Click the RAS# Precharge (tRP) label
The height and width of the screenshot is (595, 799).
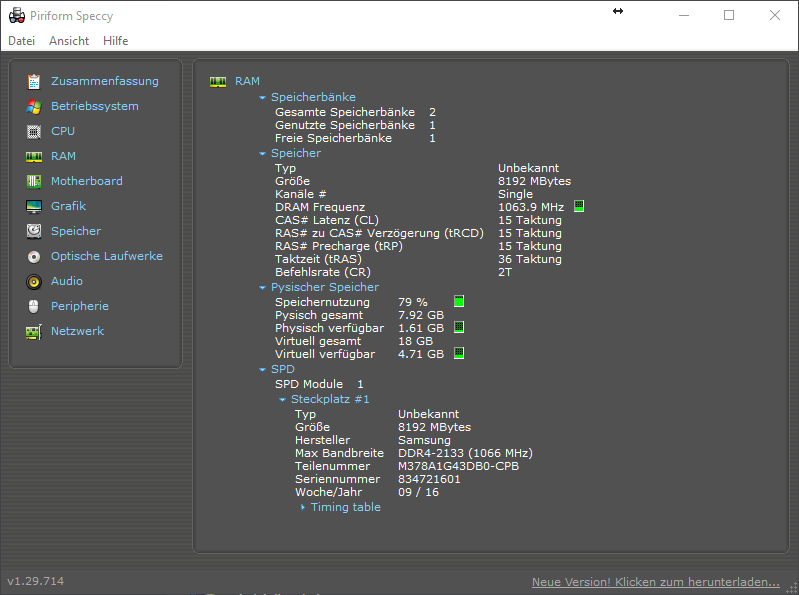pos(339,246)
